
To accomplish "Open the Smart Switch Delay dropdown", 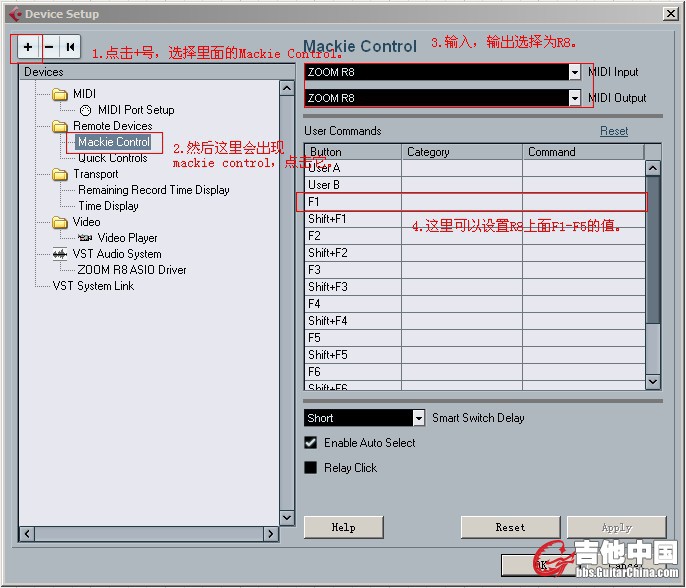I will 418,418.
